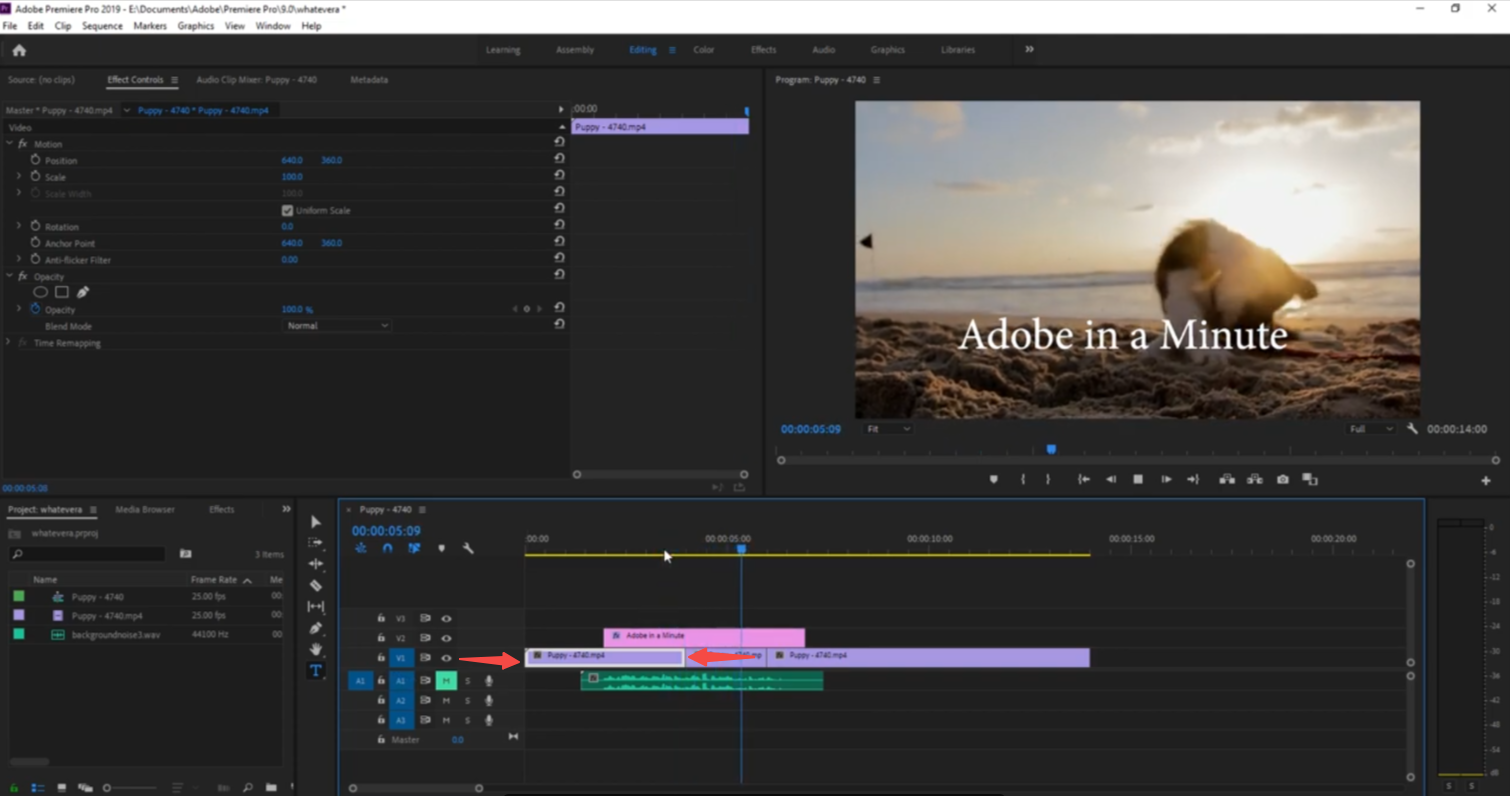The width and height of the screenshot is (1510, 796).
Task: Reset the Opacity parameter
Action: [x=559, y=309]
